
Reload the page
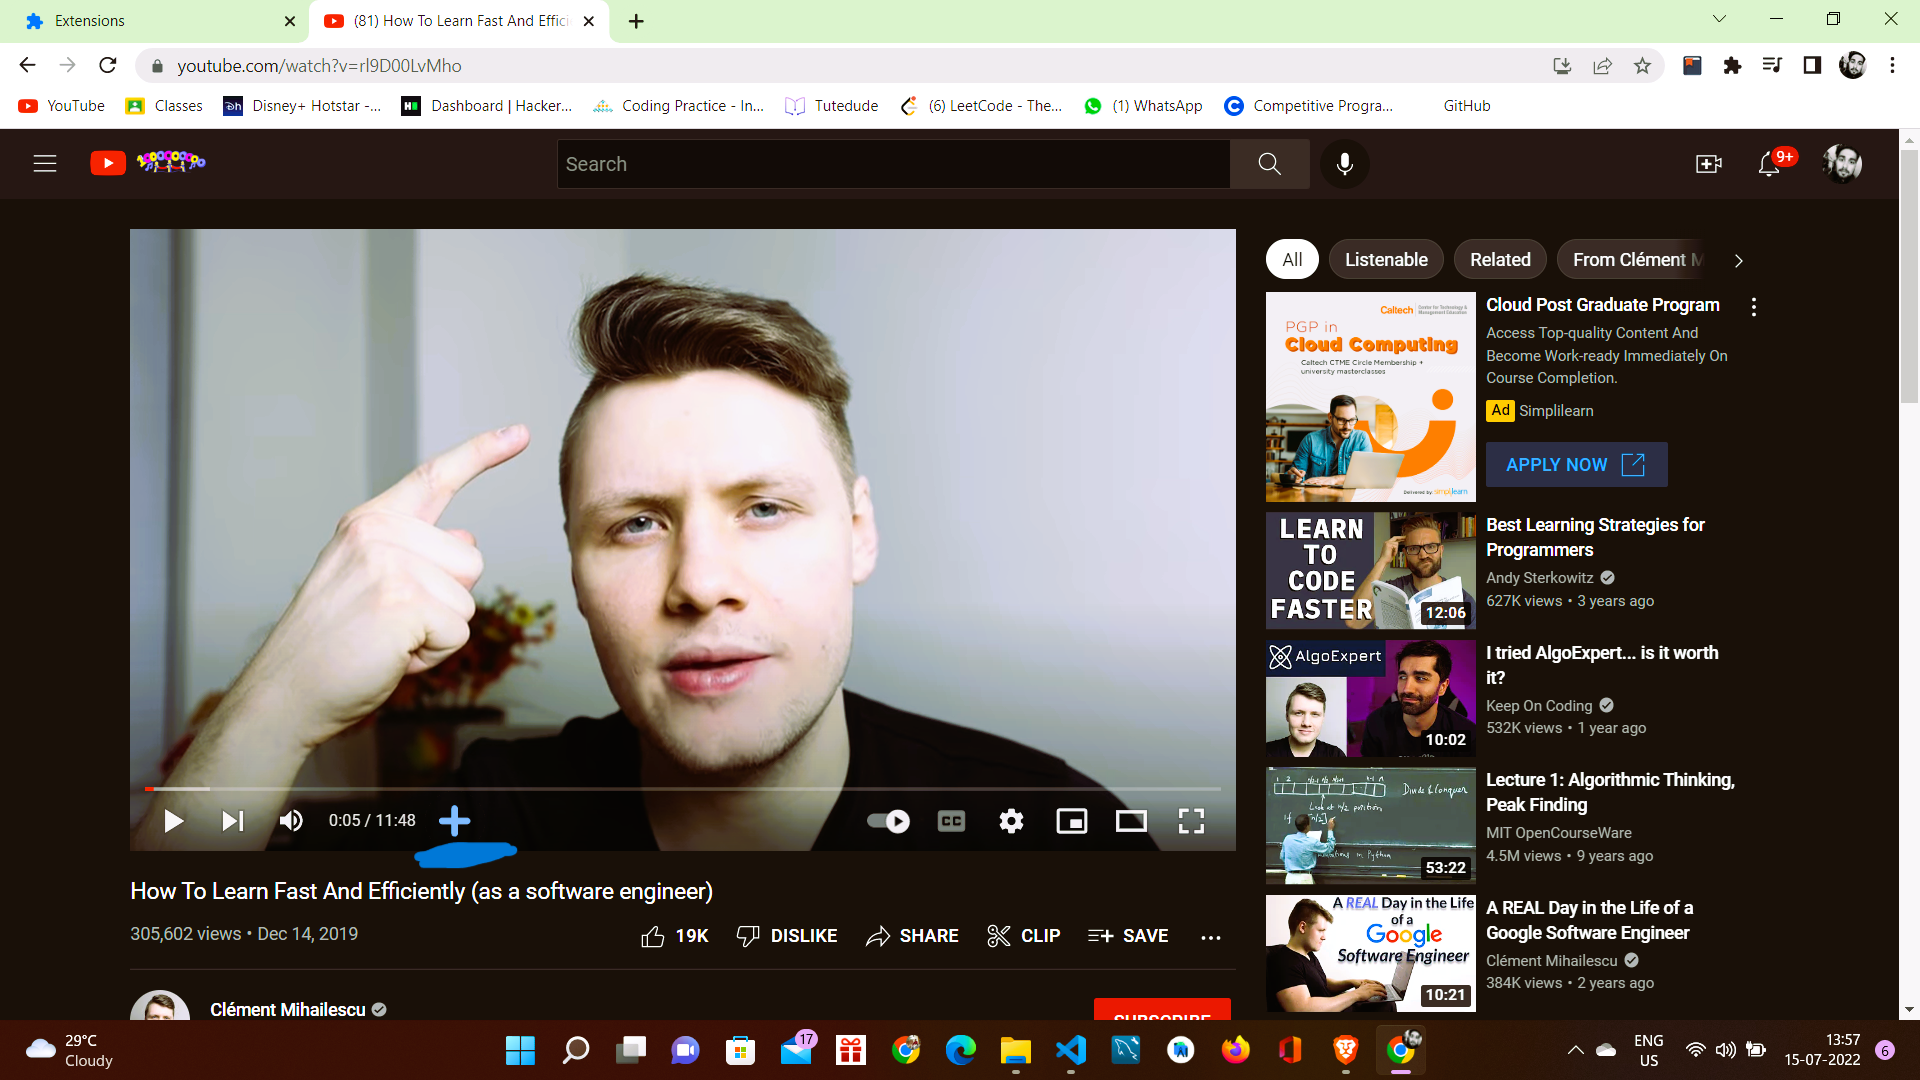[x=108, y=66]
